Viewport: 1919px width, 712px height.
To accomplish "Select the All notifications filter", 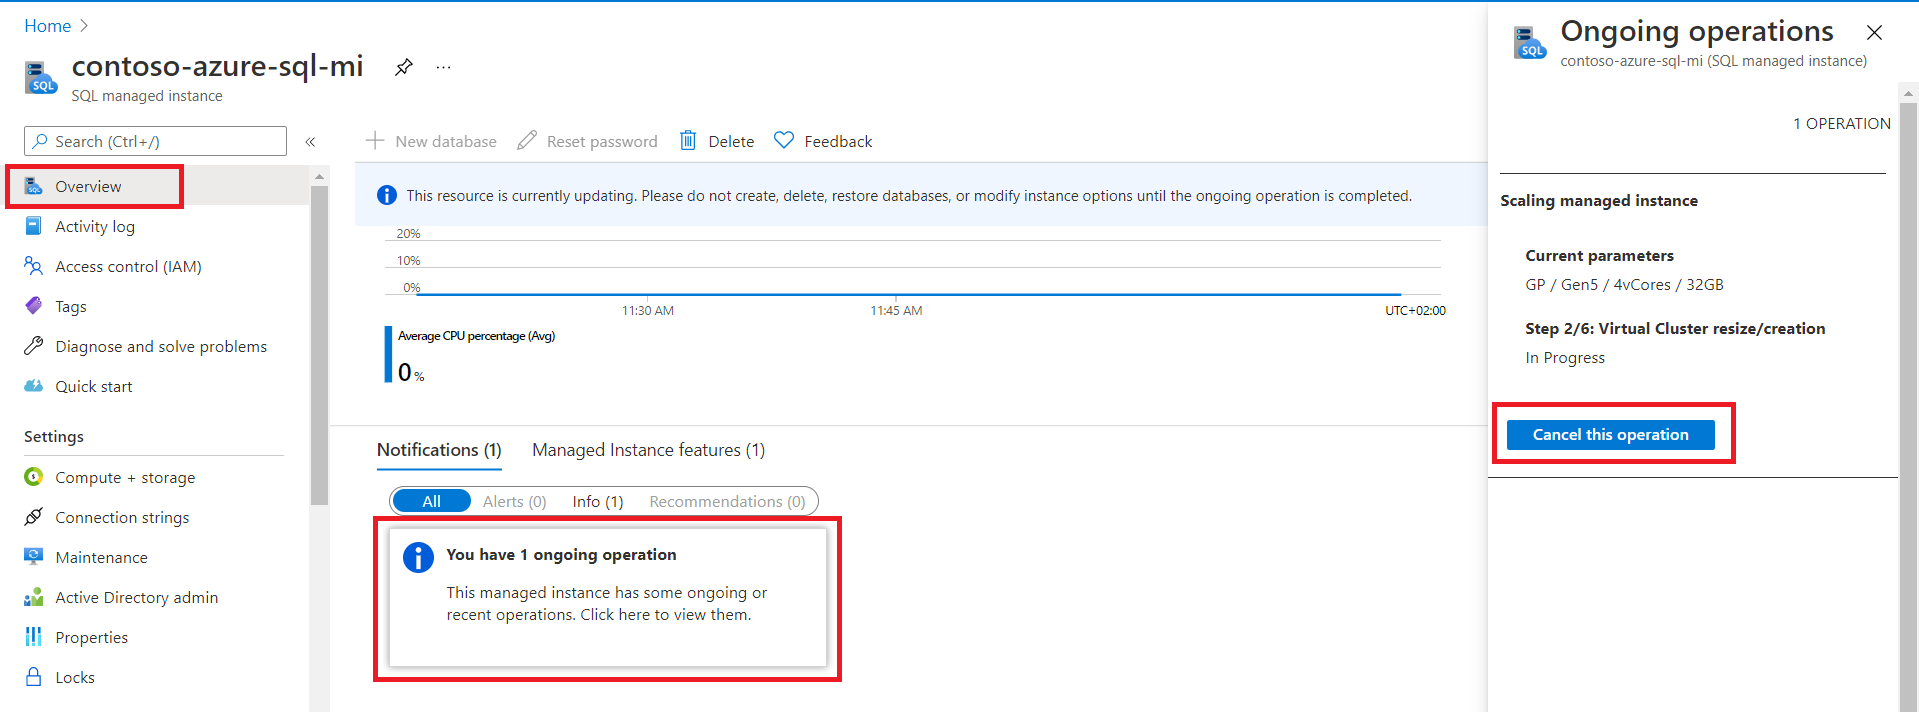I will (431, 501).
